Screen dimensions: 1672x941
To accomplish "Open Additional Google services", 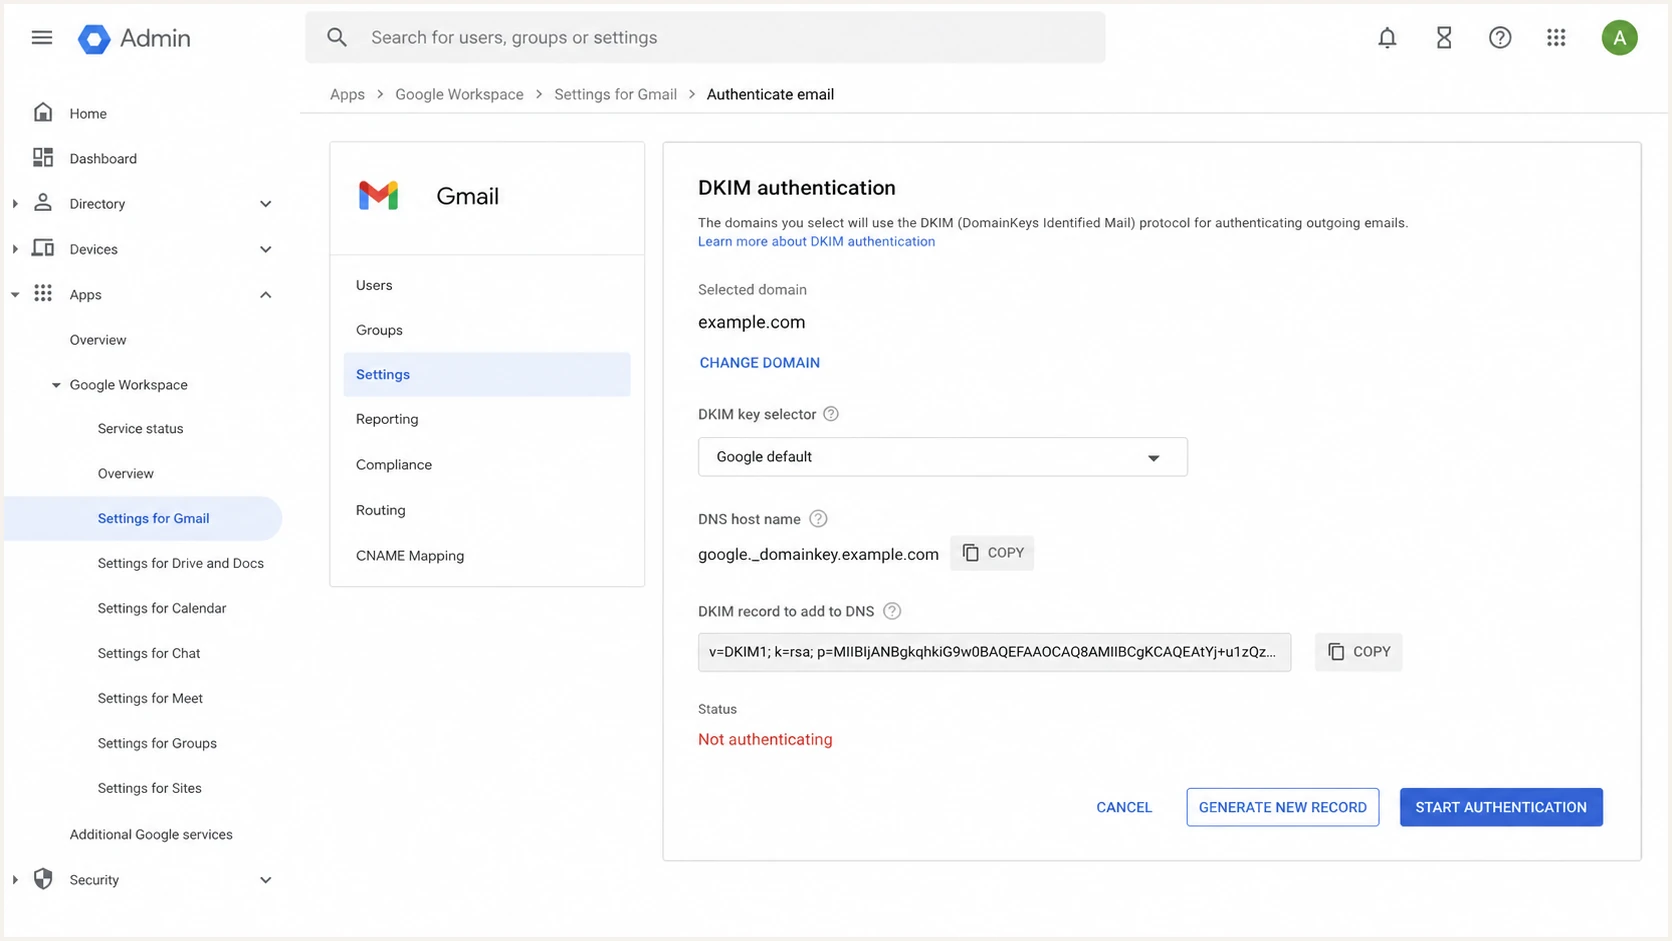I will 151,834.
